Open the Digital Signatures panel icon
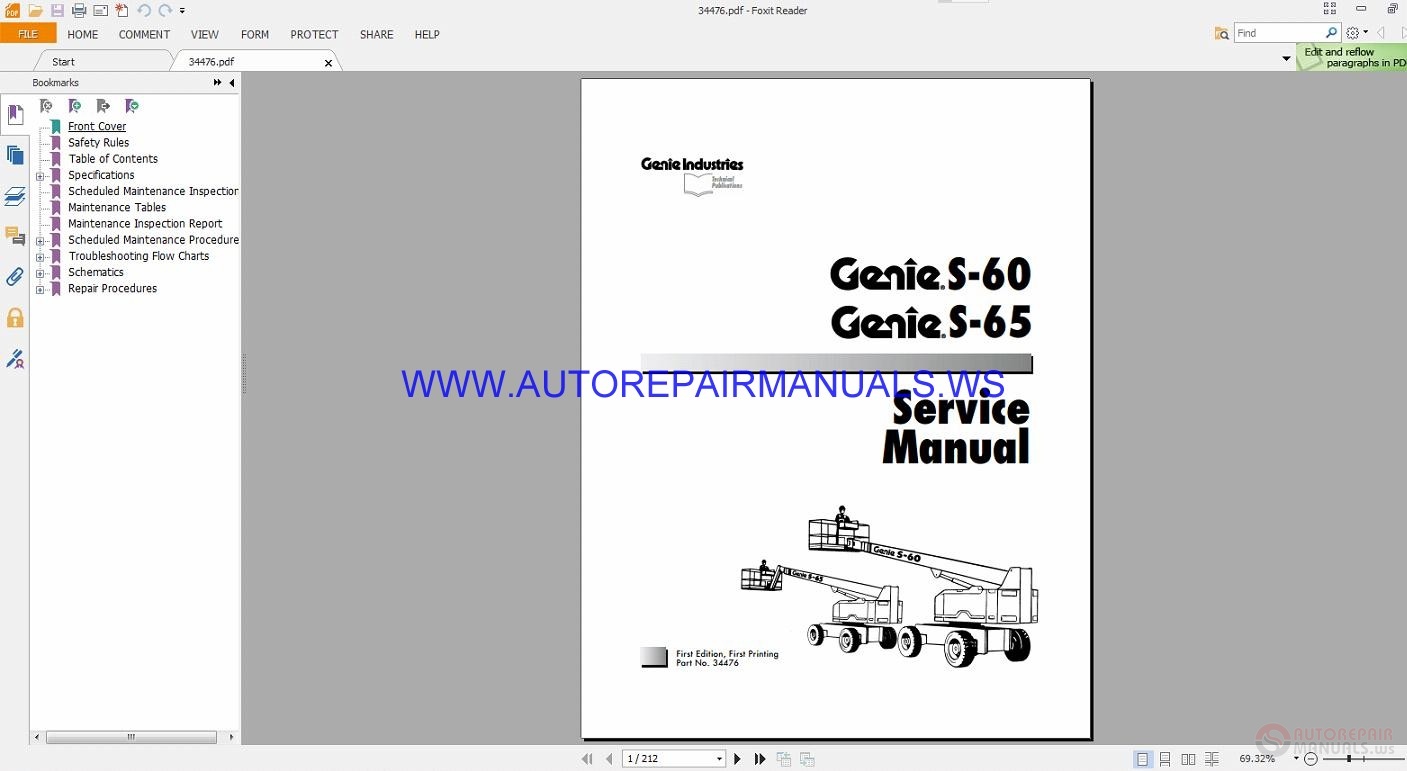Viewport: 1407px width, 771px height. pos(15,358)
